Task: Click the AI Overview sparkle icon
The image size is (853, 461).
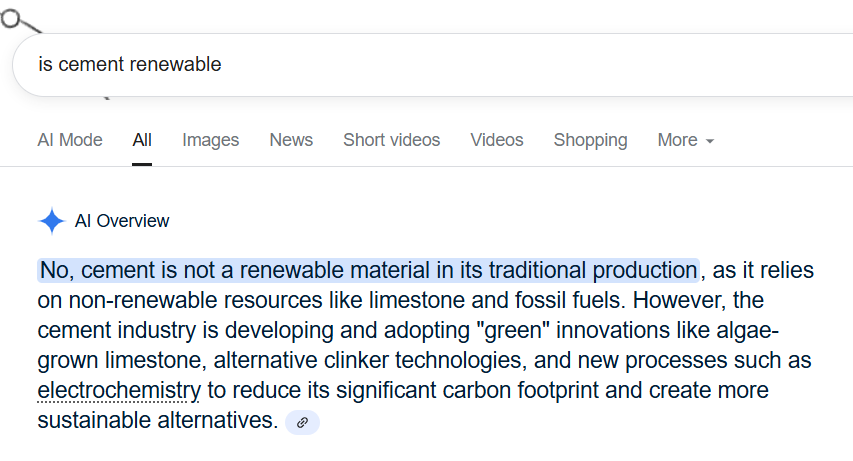Action: coord(51,221)
